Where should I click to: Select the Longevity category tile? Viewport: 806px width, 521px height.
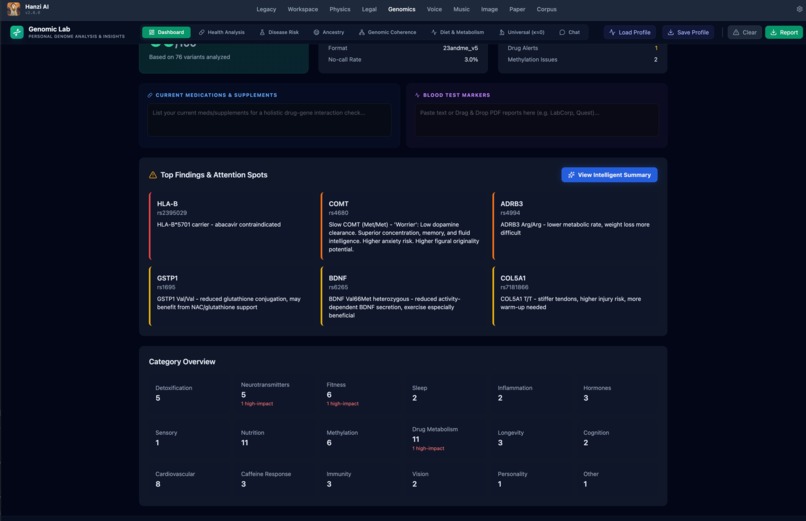pos(532,438)
